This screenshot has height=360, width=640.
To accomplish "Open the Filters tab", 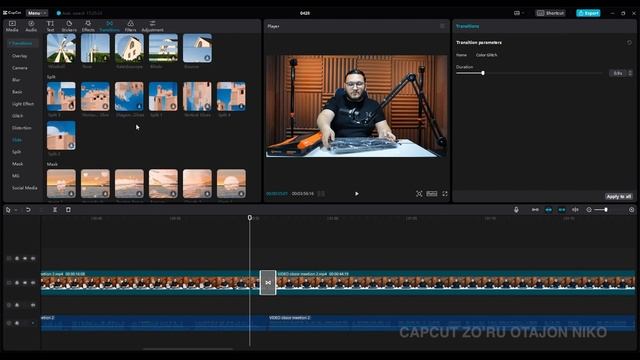I will click(130, 26).
